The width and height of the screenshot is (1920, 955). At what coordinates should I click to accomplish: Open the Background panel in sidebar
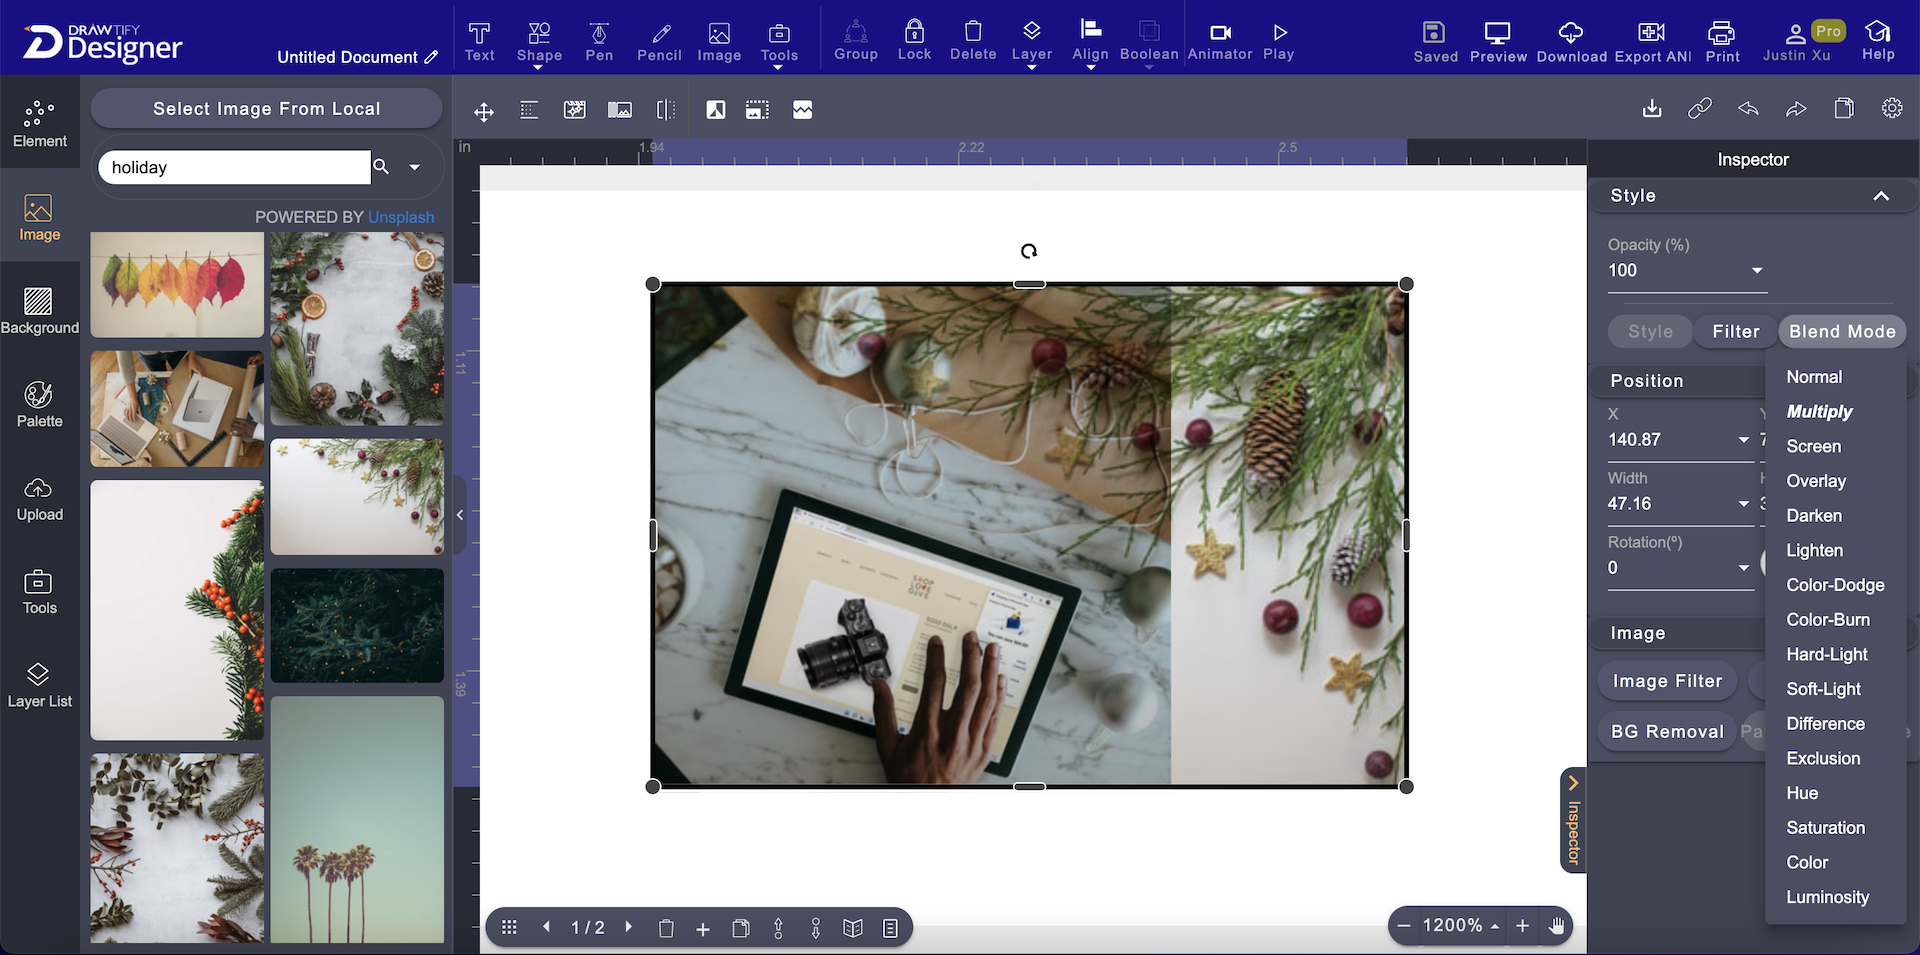click(40, 311)
